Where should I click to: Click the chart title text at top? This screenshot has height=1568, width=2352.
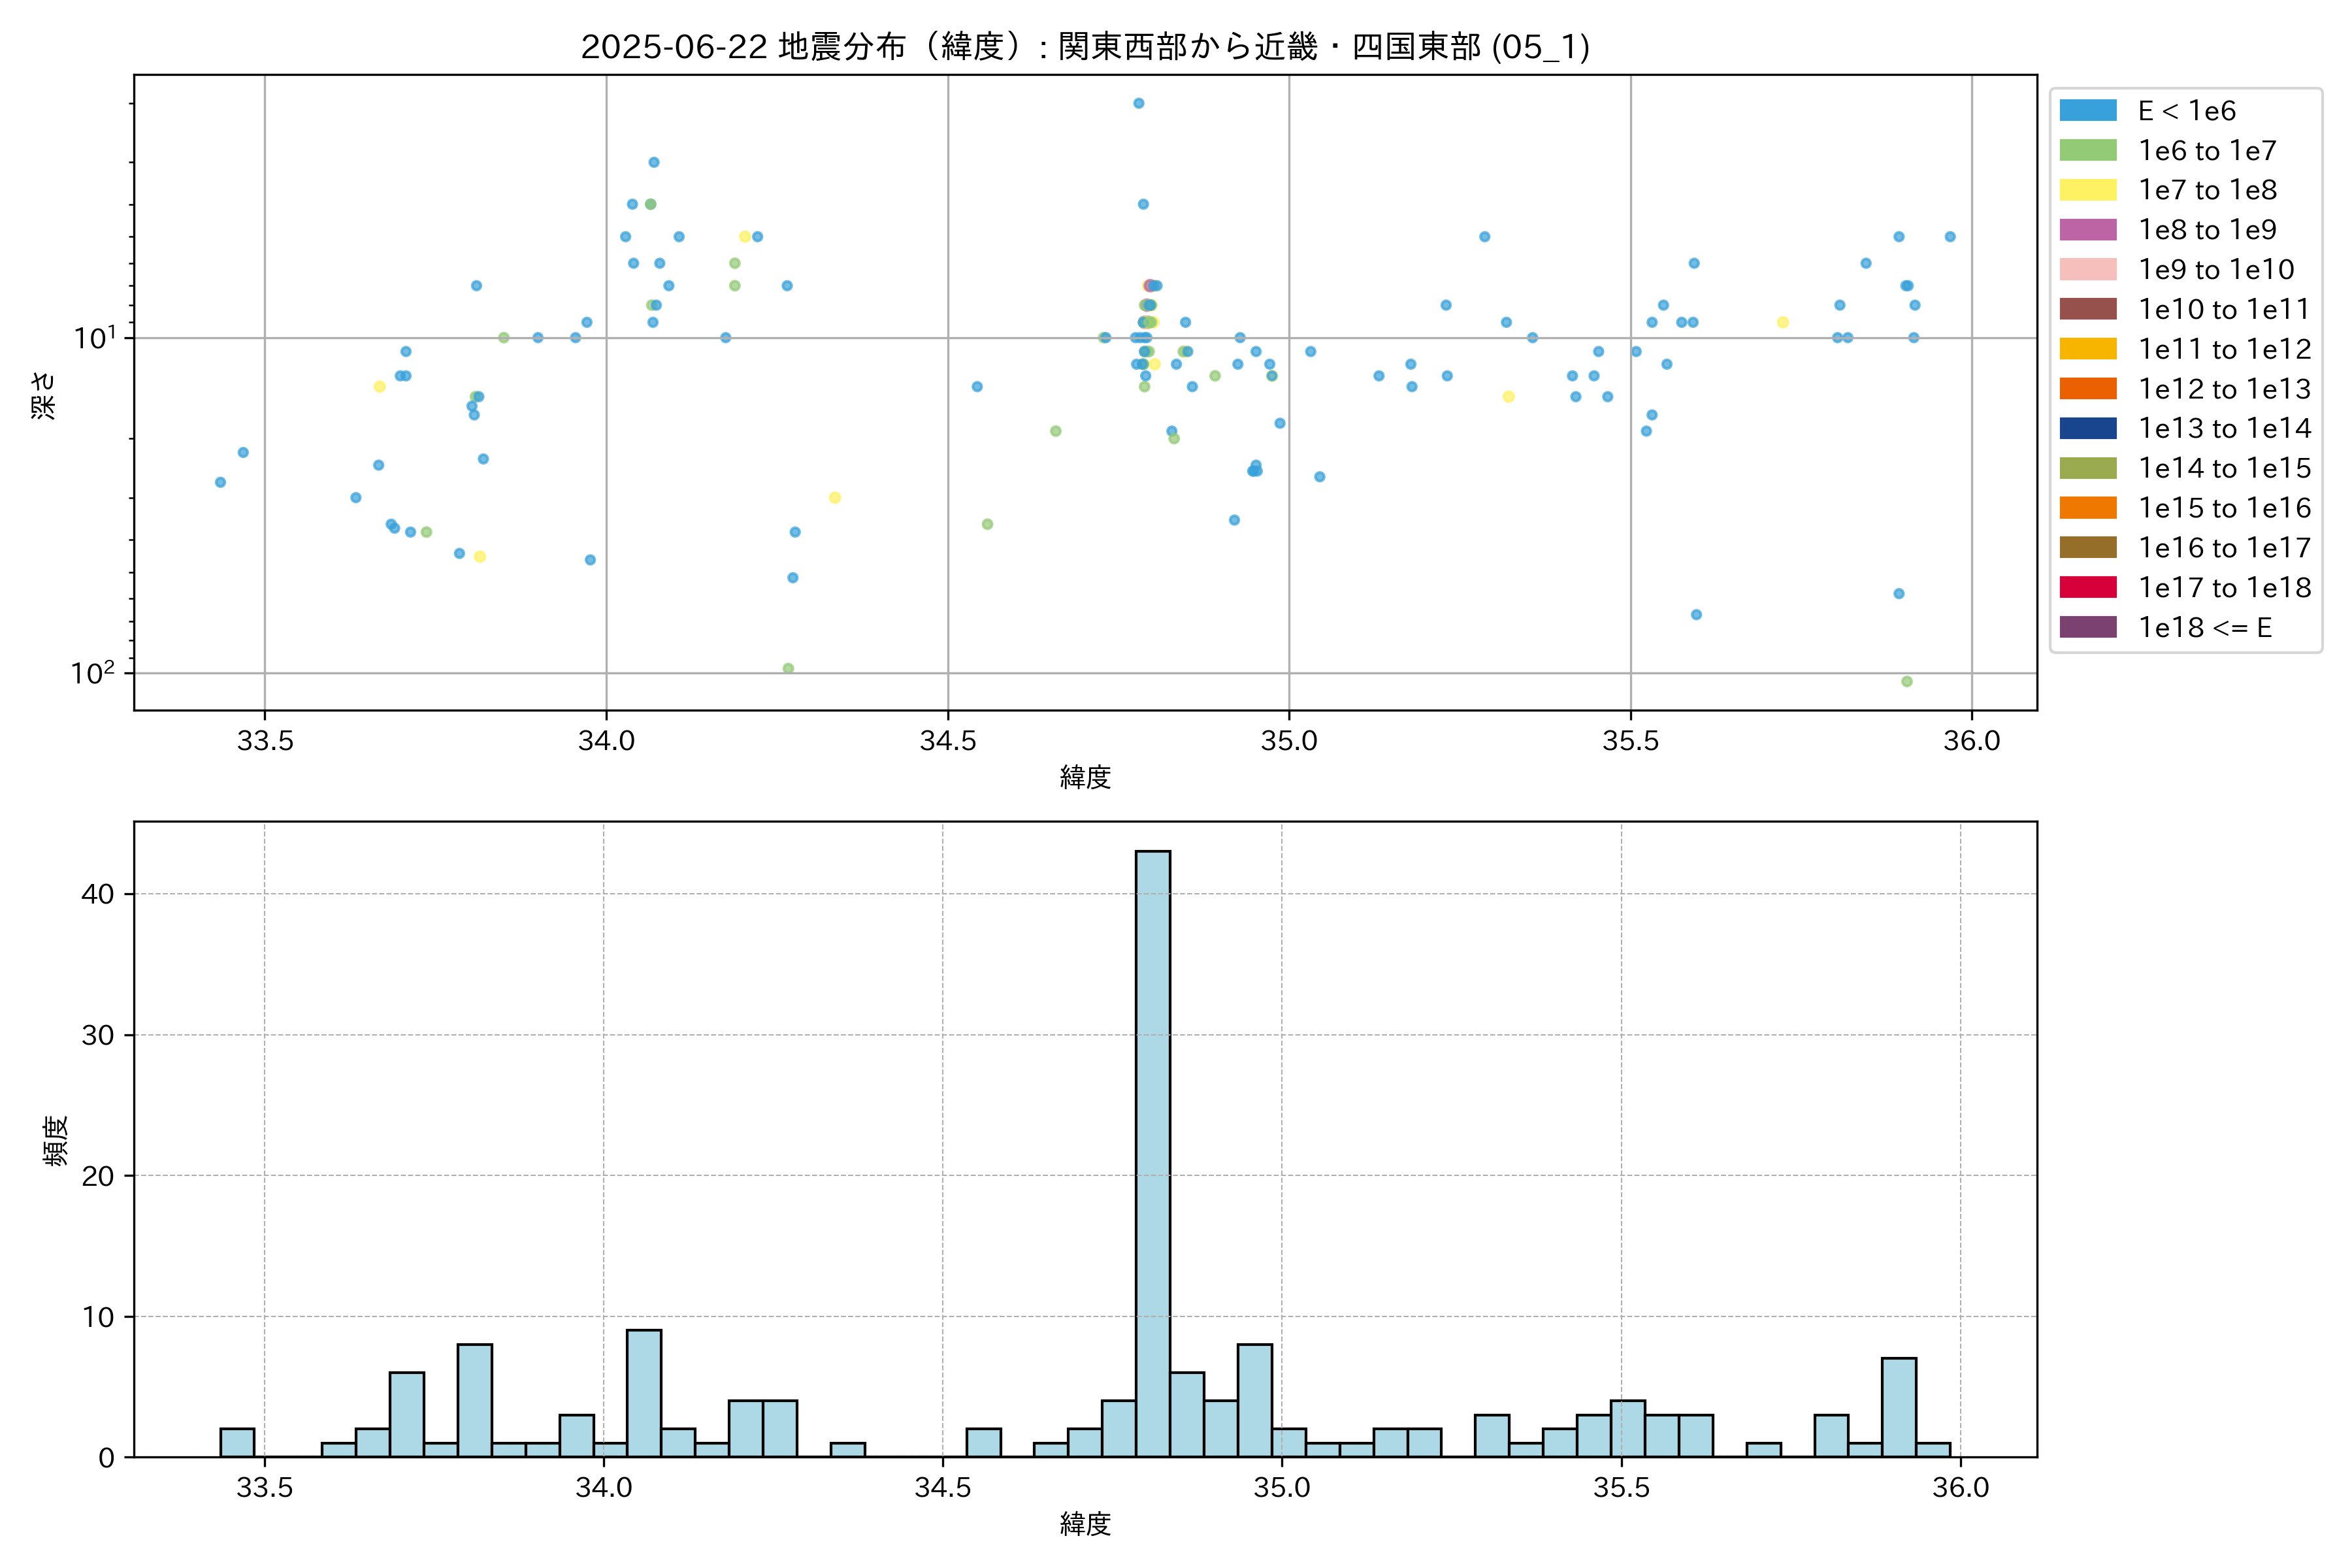coord(1085,46)
